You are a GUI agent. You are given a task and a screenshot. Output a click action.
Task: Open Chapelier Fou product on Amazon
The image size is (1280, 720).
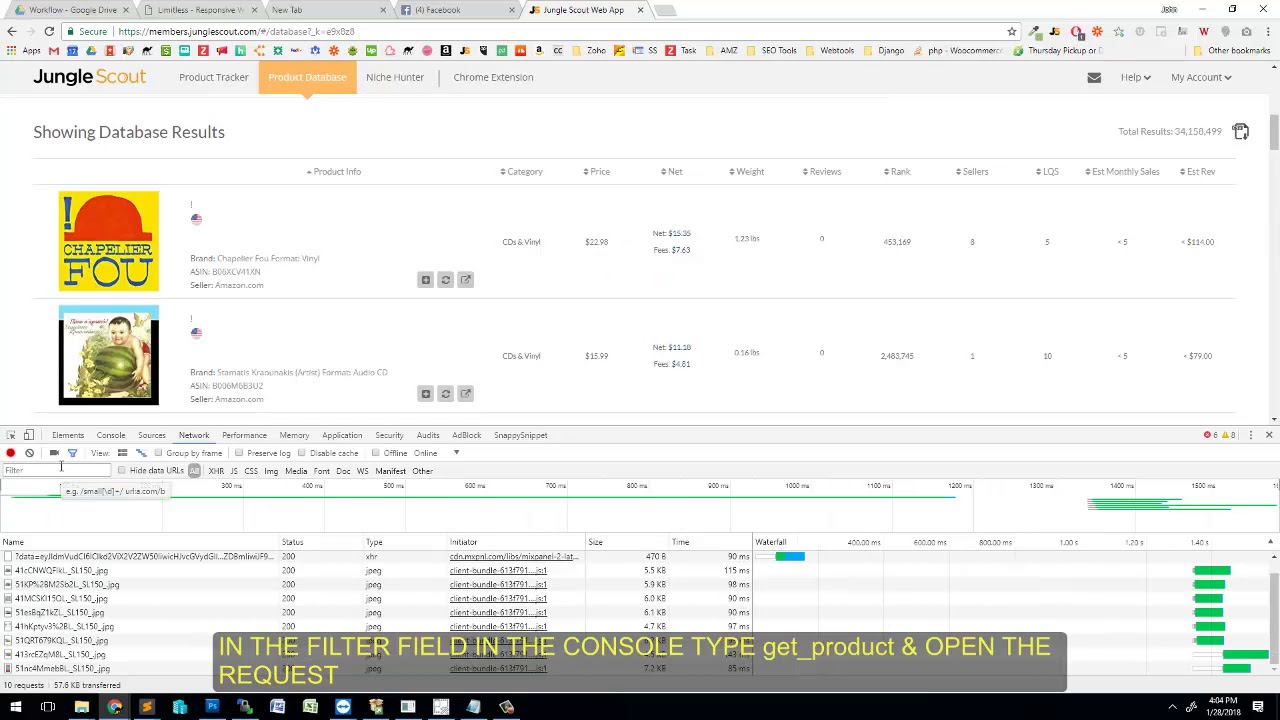[x=465, y=280]
